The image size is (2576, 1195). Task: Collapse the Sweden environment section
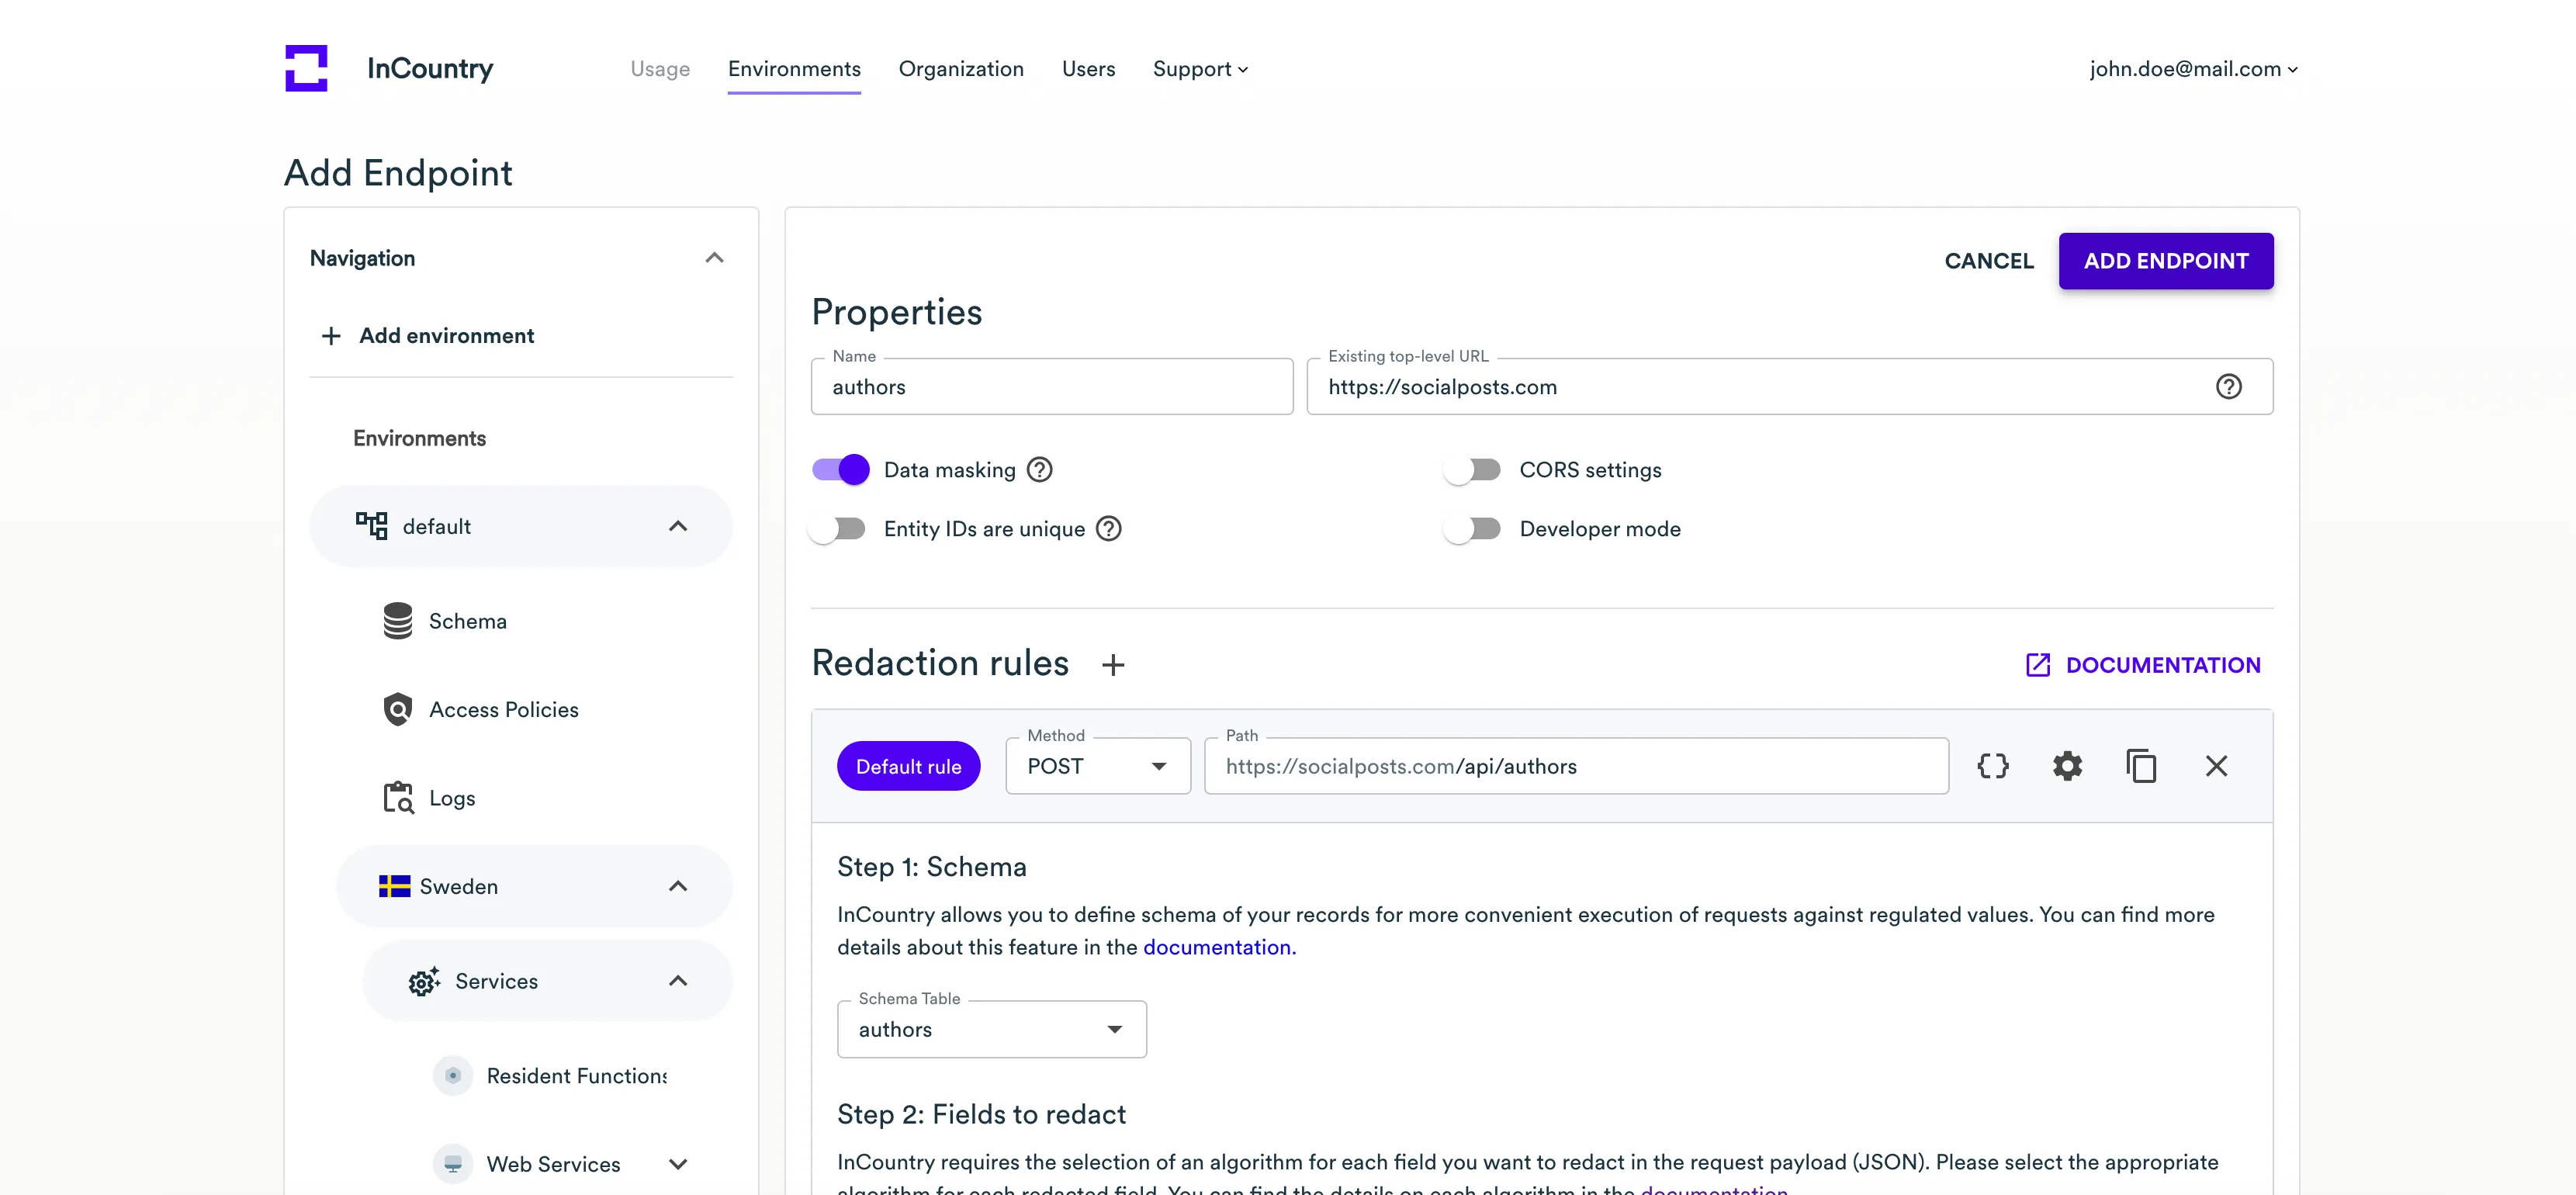pos(677,887)
